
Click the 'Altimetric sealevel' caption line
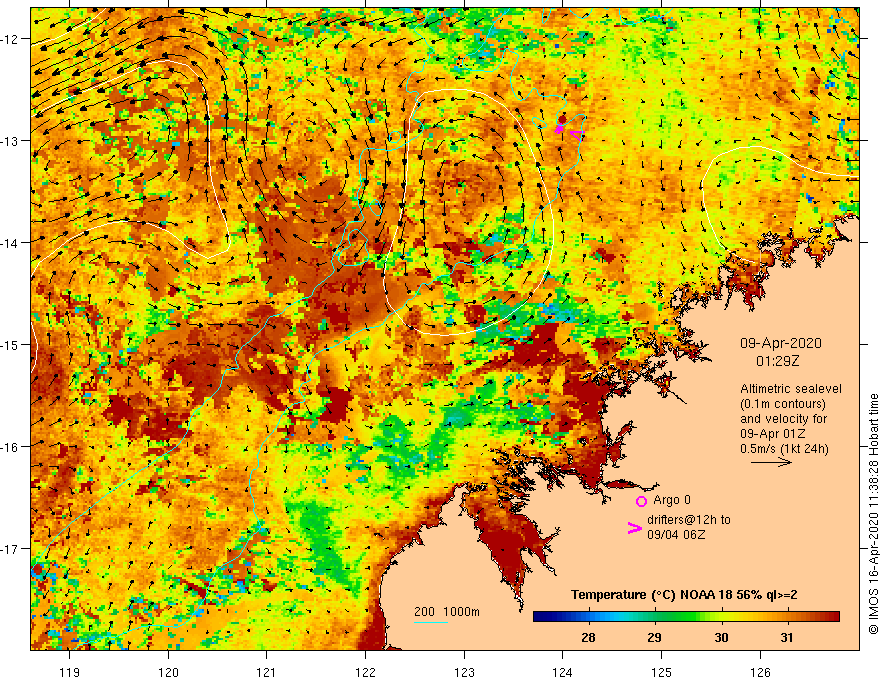pyautogui.click(x=791, y=389)
